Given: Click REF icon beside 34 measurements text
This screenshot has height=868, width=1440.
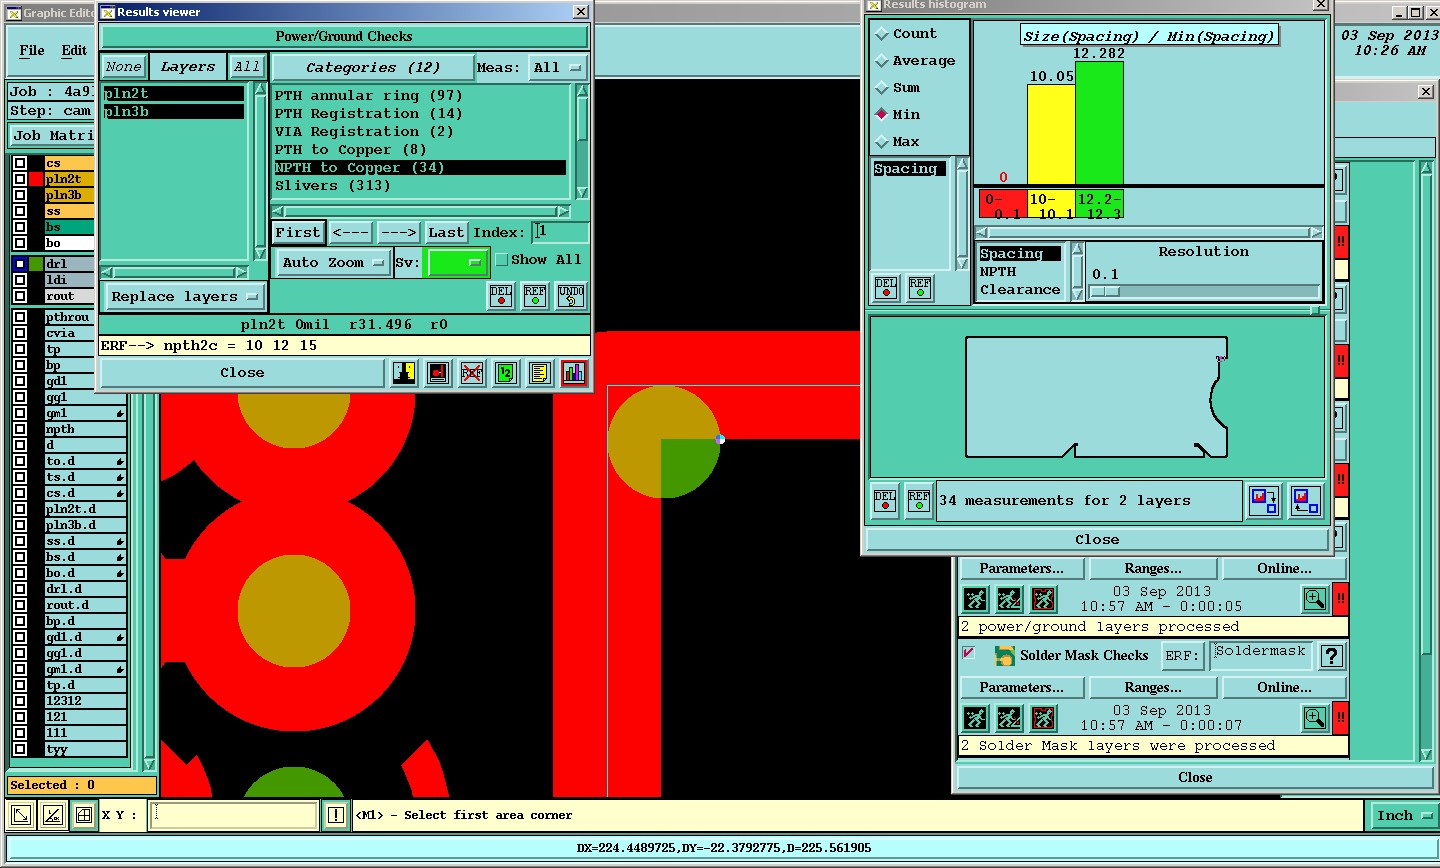Looking at the screenshot, I should [x=919, y=500].
